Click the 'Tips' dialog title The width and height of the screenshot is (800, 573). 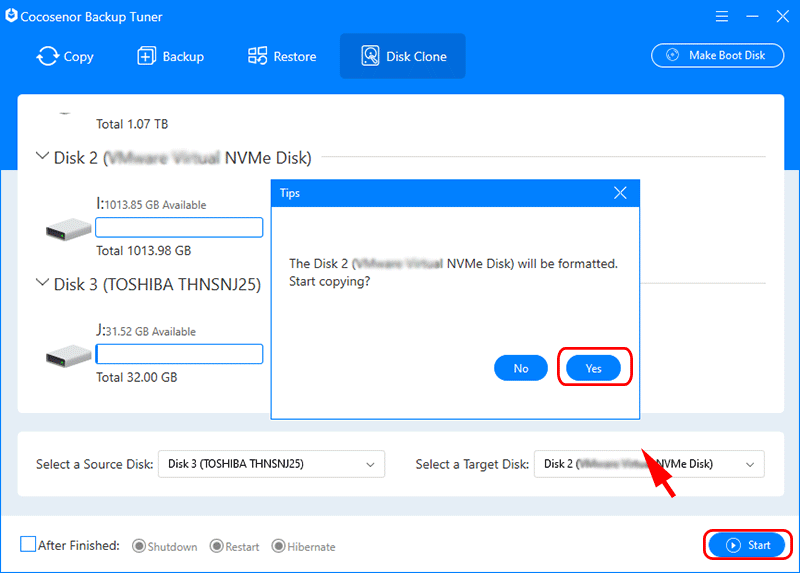point(290,193)
